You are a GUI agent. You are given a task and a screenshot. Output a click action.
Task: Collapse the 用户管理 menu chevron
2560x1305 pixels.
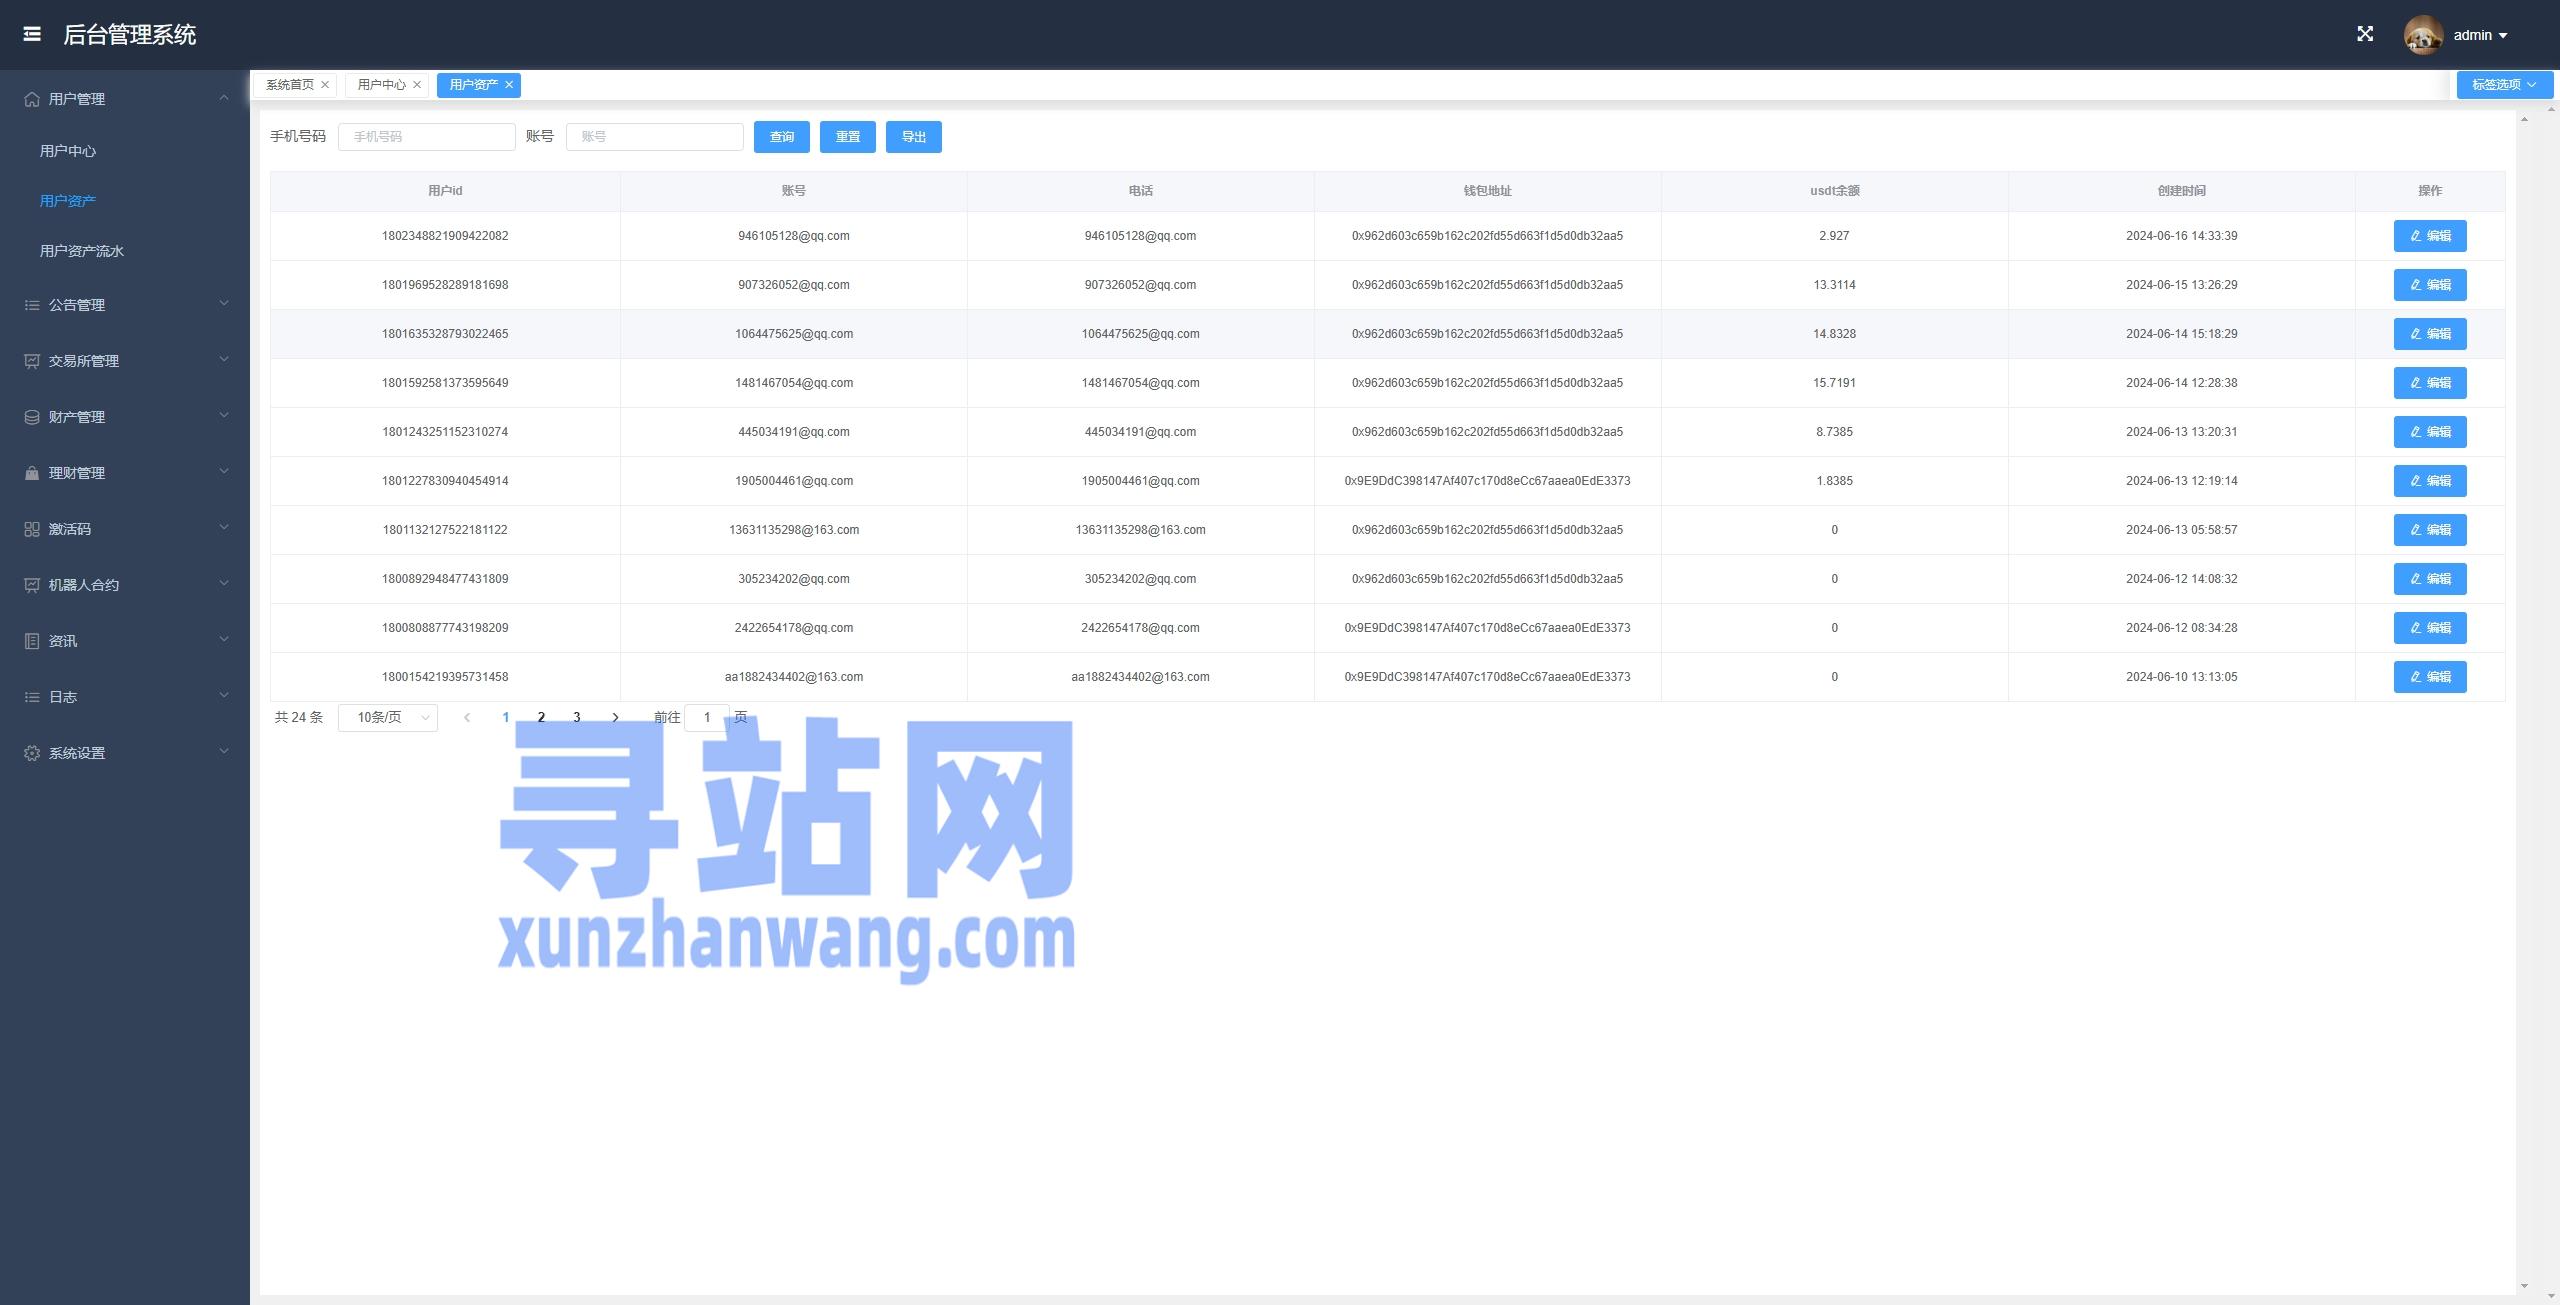tap(224, 98)
